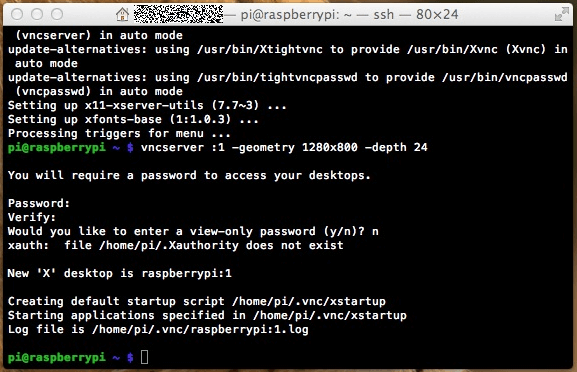Click the line 'New 'X' desktop is raspberrypi:1'
Viewport: 577px width, 372px height.
coord(120,273)
